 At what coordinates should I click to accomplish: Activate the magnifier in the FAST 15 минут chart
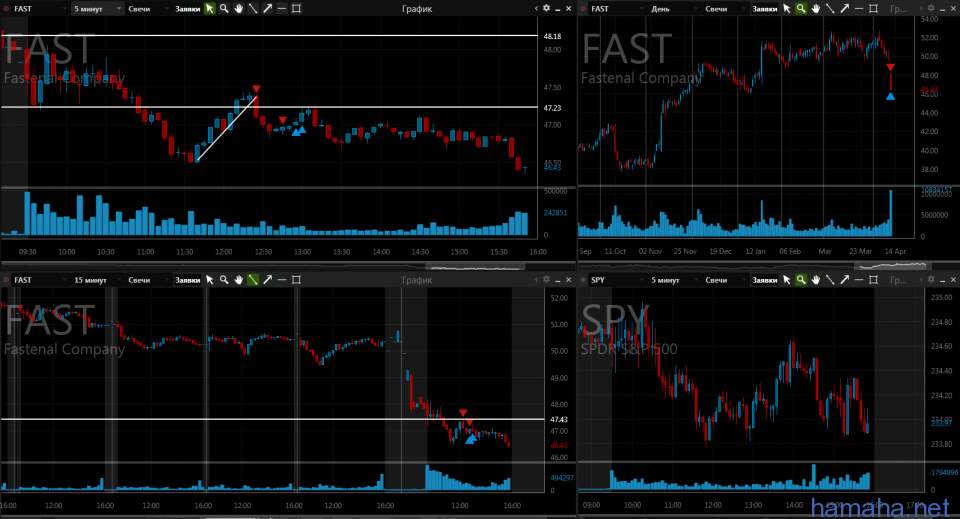224,280
